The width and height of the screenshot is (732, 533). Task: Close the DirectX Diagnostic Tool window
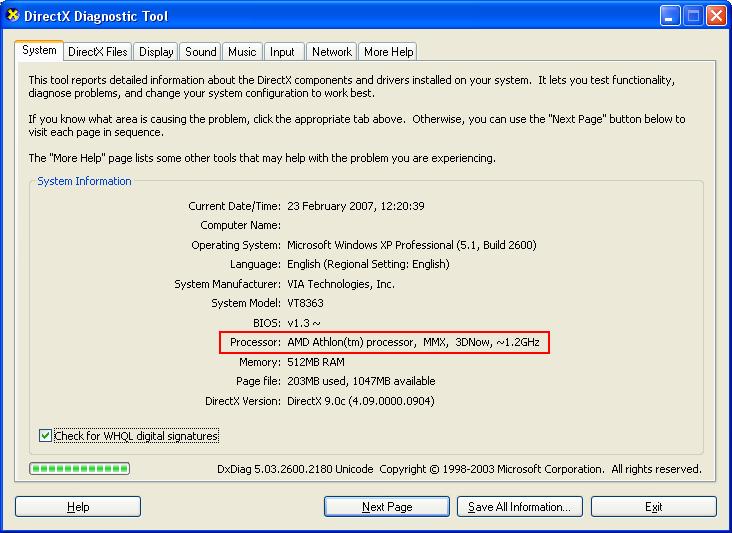click(716, 16)
